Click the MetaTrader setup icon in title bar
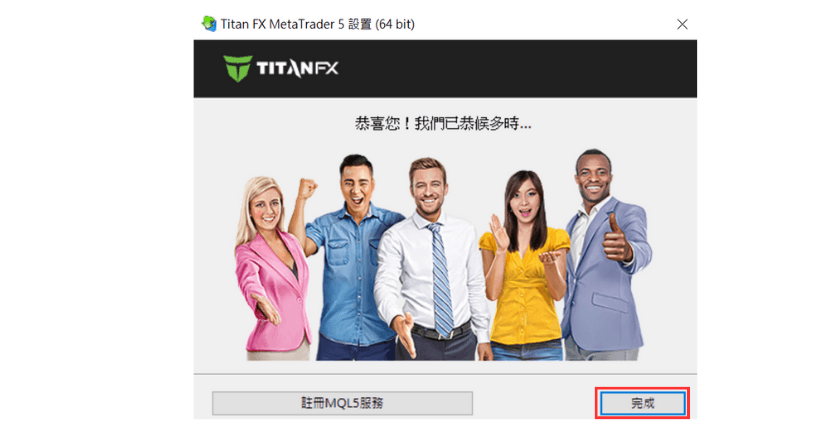 209,24
